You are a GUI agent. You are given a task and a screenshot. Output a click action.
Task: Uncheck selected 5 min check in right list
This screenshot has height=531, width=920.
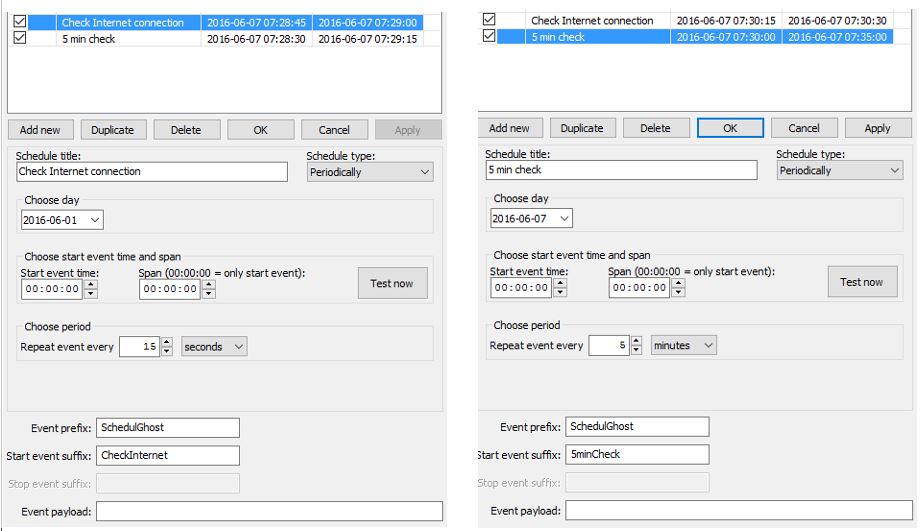489,36
